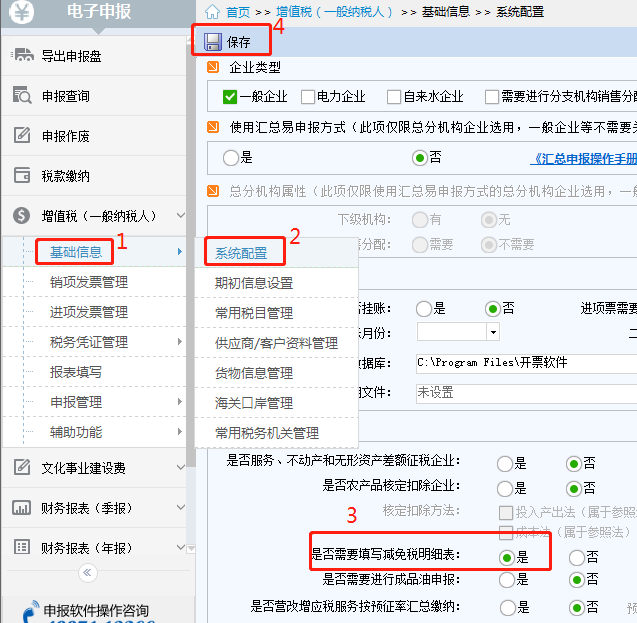Open 供应商/客户资料管理 menu item
The height and width of the screenshot is (623, 637).
276,343
